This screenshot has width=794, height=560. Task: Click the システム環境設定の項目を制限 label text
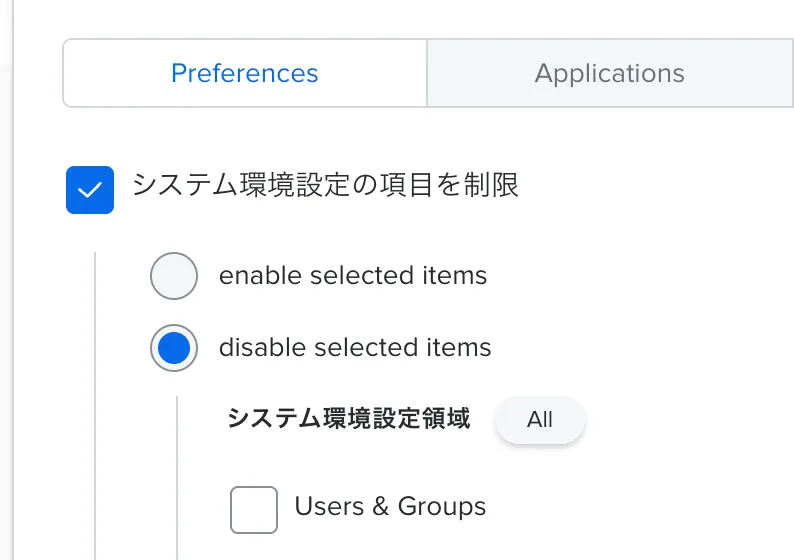click(326, 186)
